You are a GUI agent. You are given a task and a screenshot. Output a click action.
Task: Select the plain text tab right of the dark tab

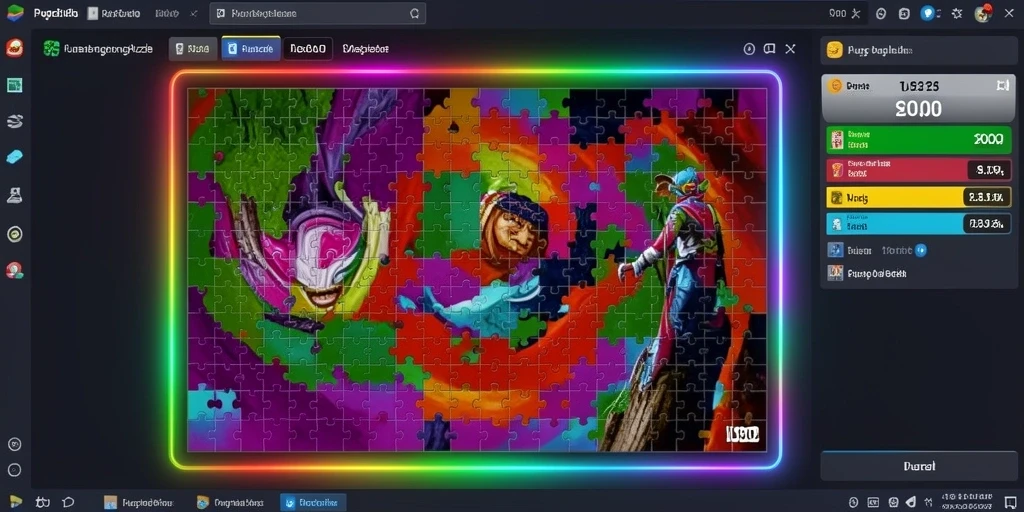pos(365,48)
